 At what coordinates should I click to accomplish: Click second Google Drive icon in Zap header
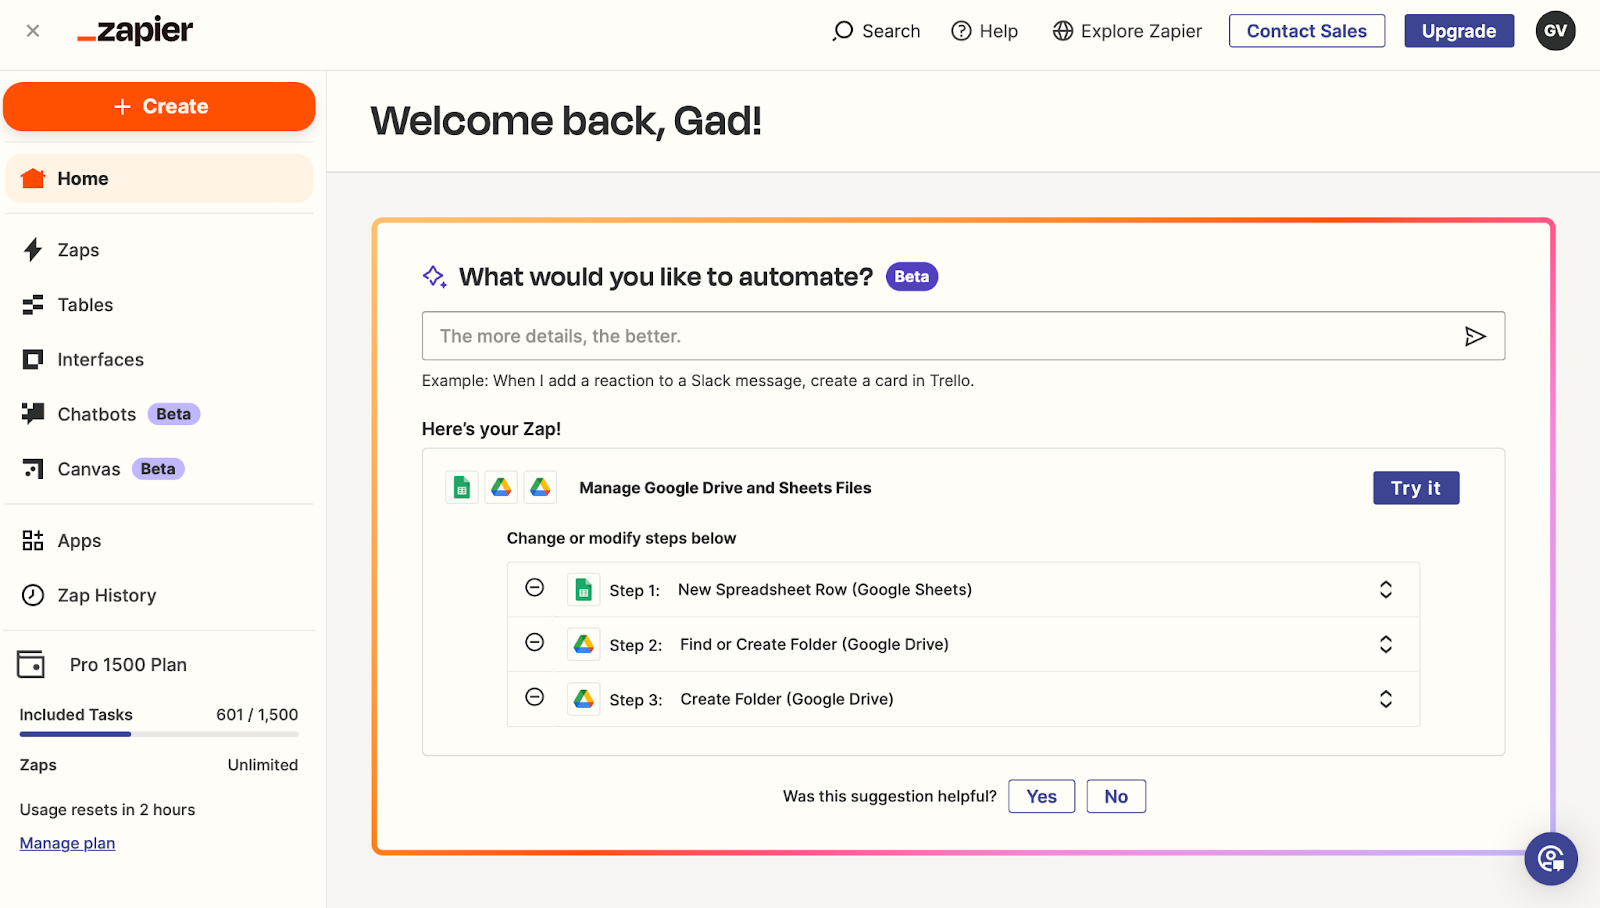coord(540,487)
